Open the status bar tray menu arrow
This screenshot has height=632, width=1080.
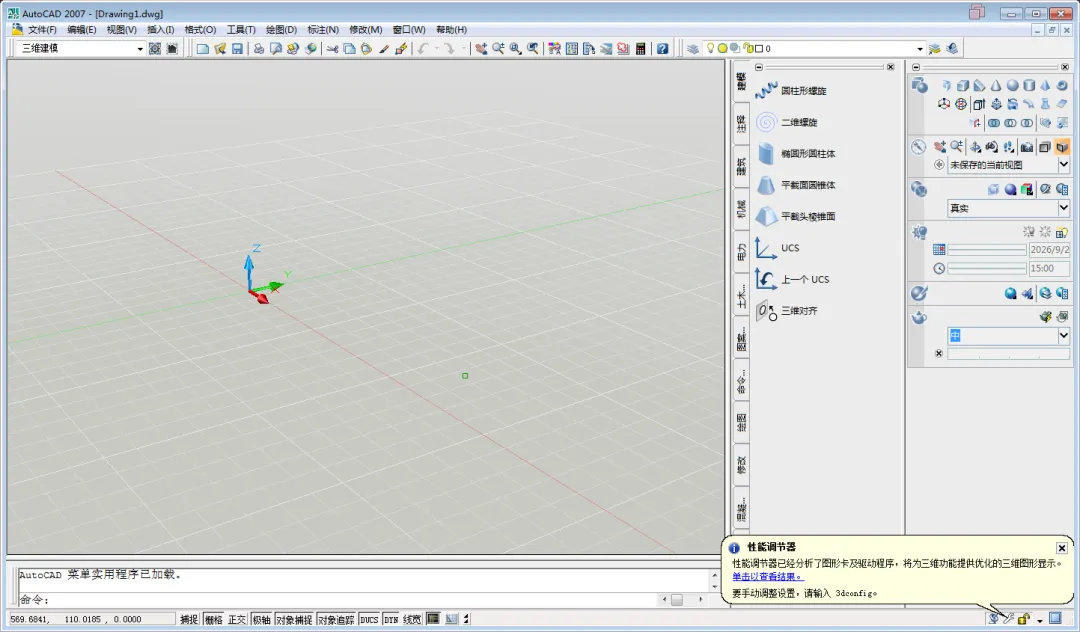tap(1039, 620)
